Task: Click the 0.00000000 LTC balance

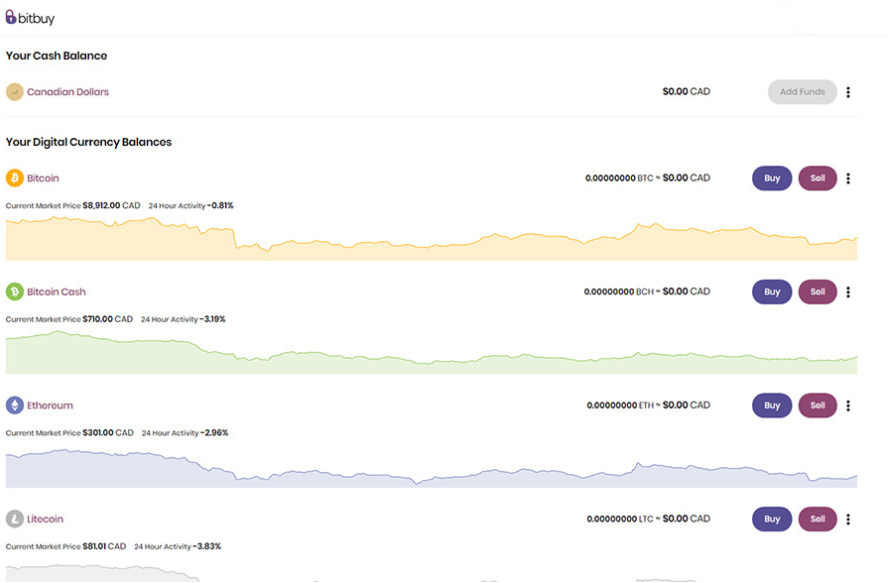Action: pyautogui.click(x=619, y=519)
